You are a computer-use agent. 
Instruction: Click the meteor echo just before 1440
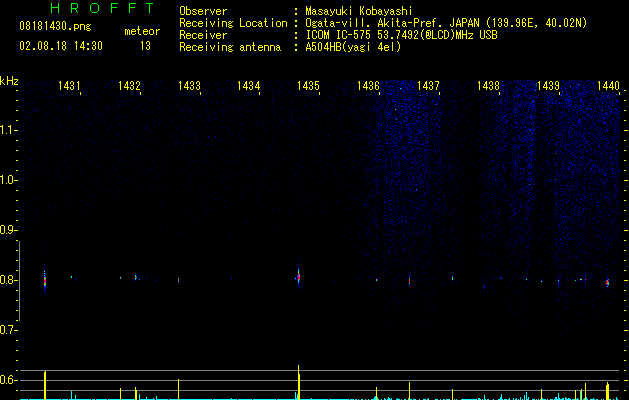click(607, 282)
